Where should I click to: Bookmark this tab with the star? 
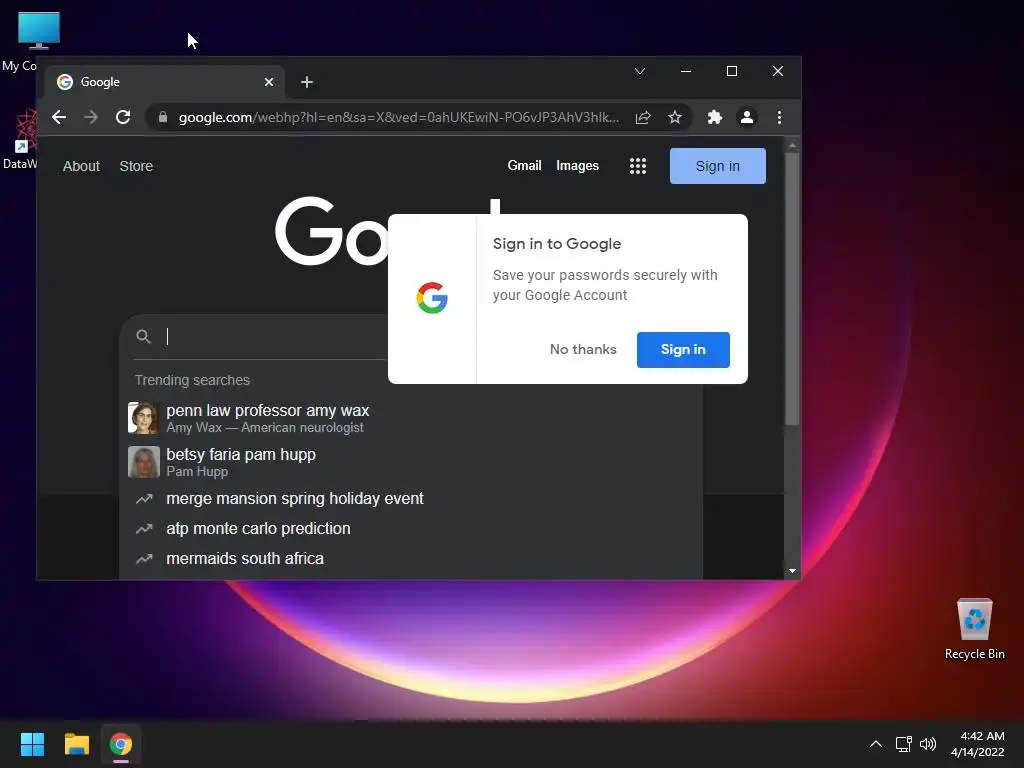[x=675, y=118]
